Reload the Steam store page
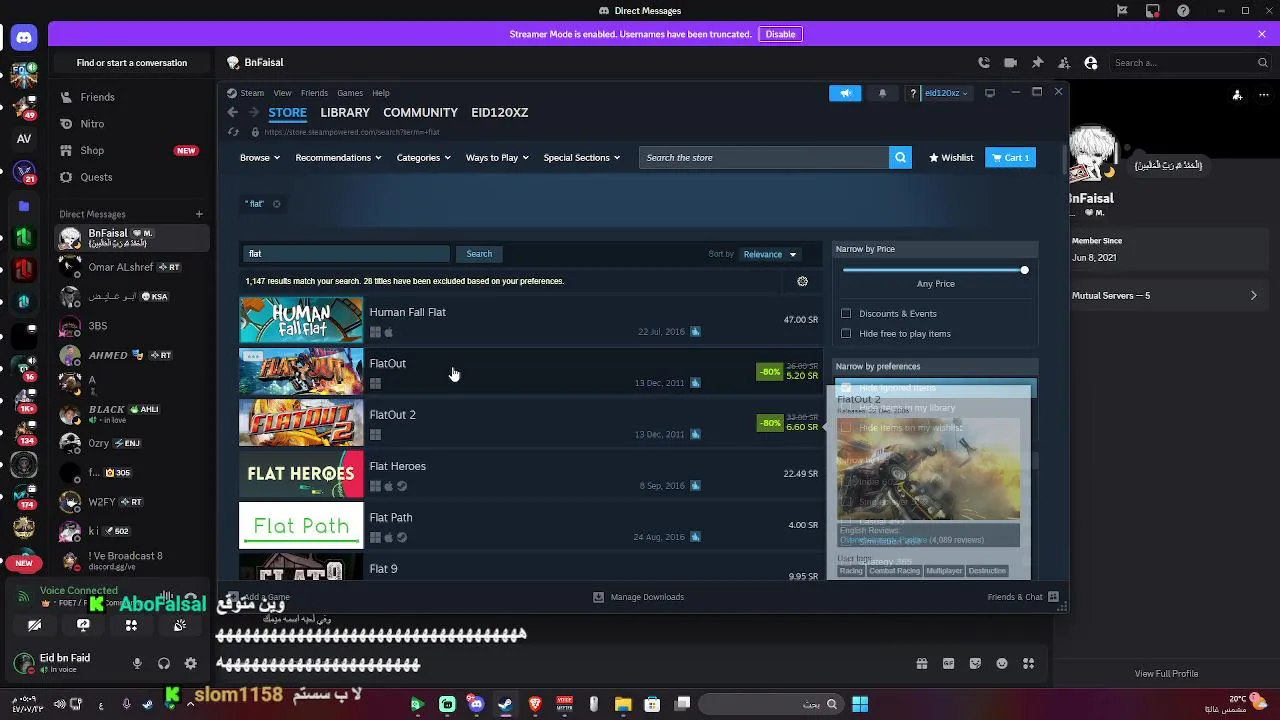This screenshot has width=1280, height=720. (x=233, y=132)
